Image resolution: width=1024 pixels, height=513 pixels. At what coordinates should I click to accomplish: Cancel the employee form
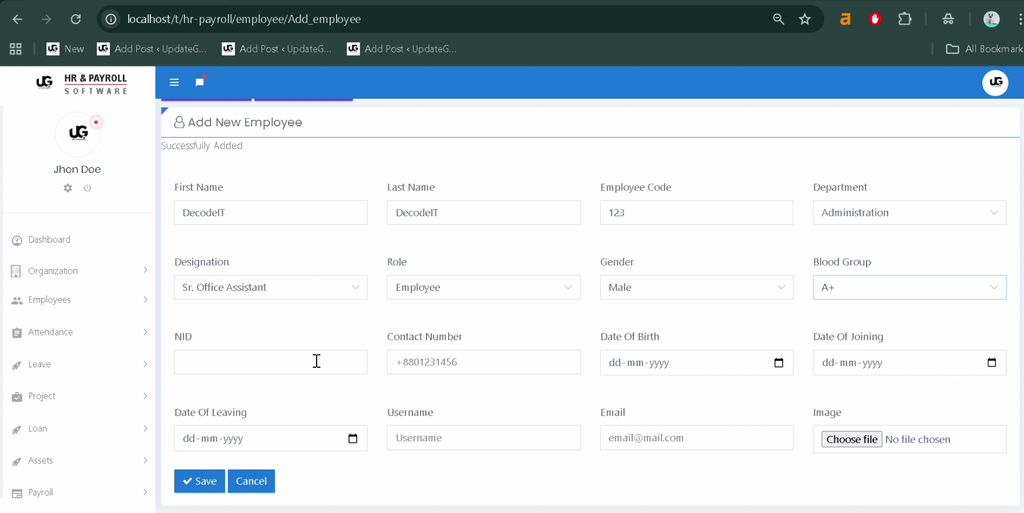[x=251, y=481]
